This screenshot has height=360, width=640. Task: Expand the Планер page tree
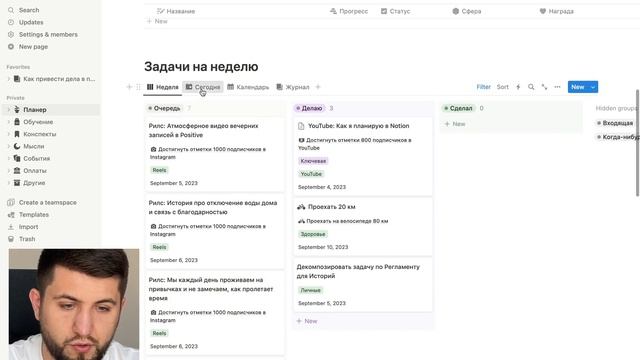[x=9, y=109]
